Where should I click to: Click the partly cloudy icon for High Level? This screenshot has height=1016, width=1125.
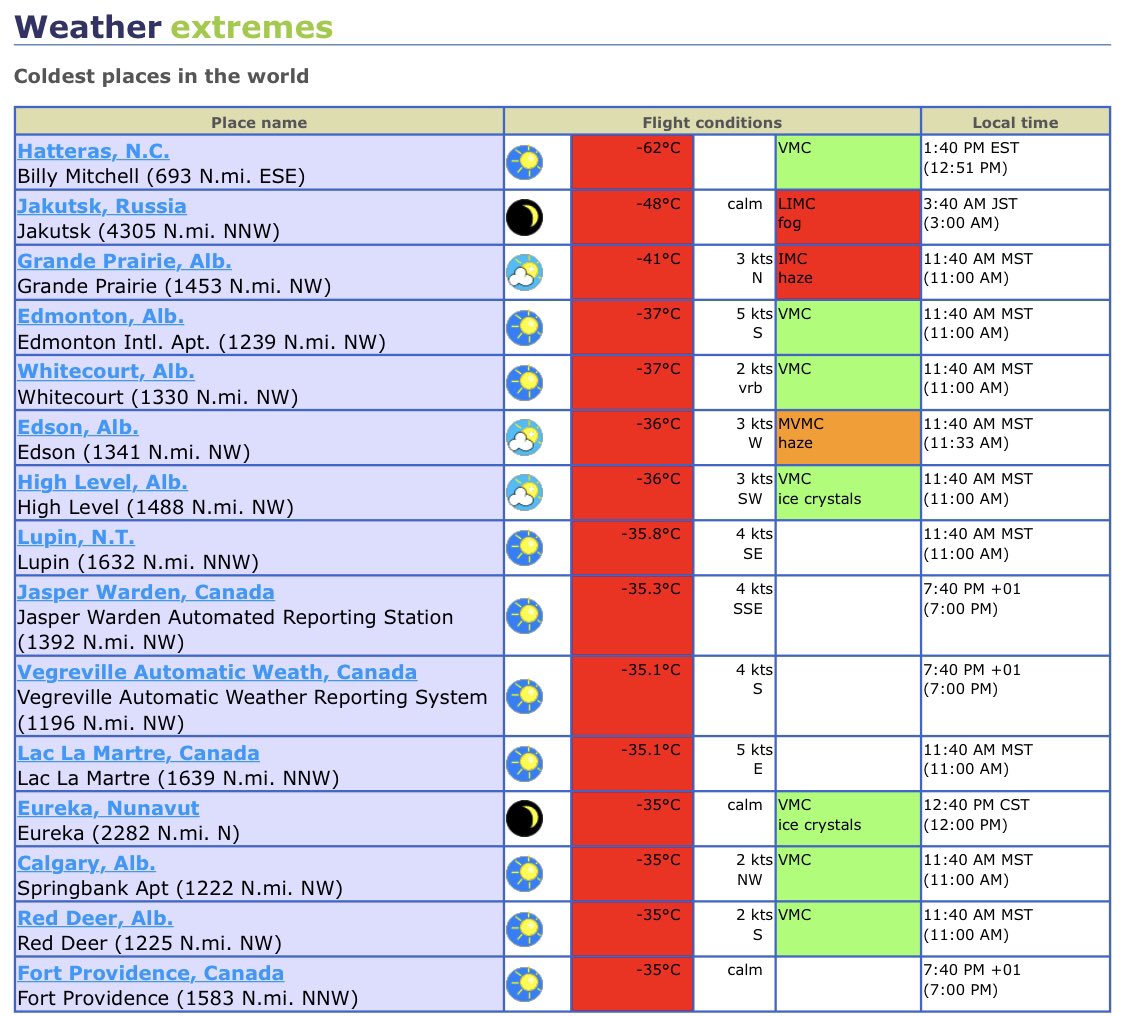click(x=524, y=493)
